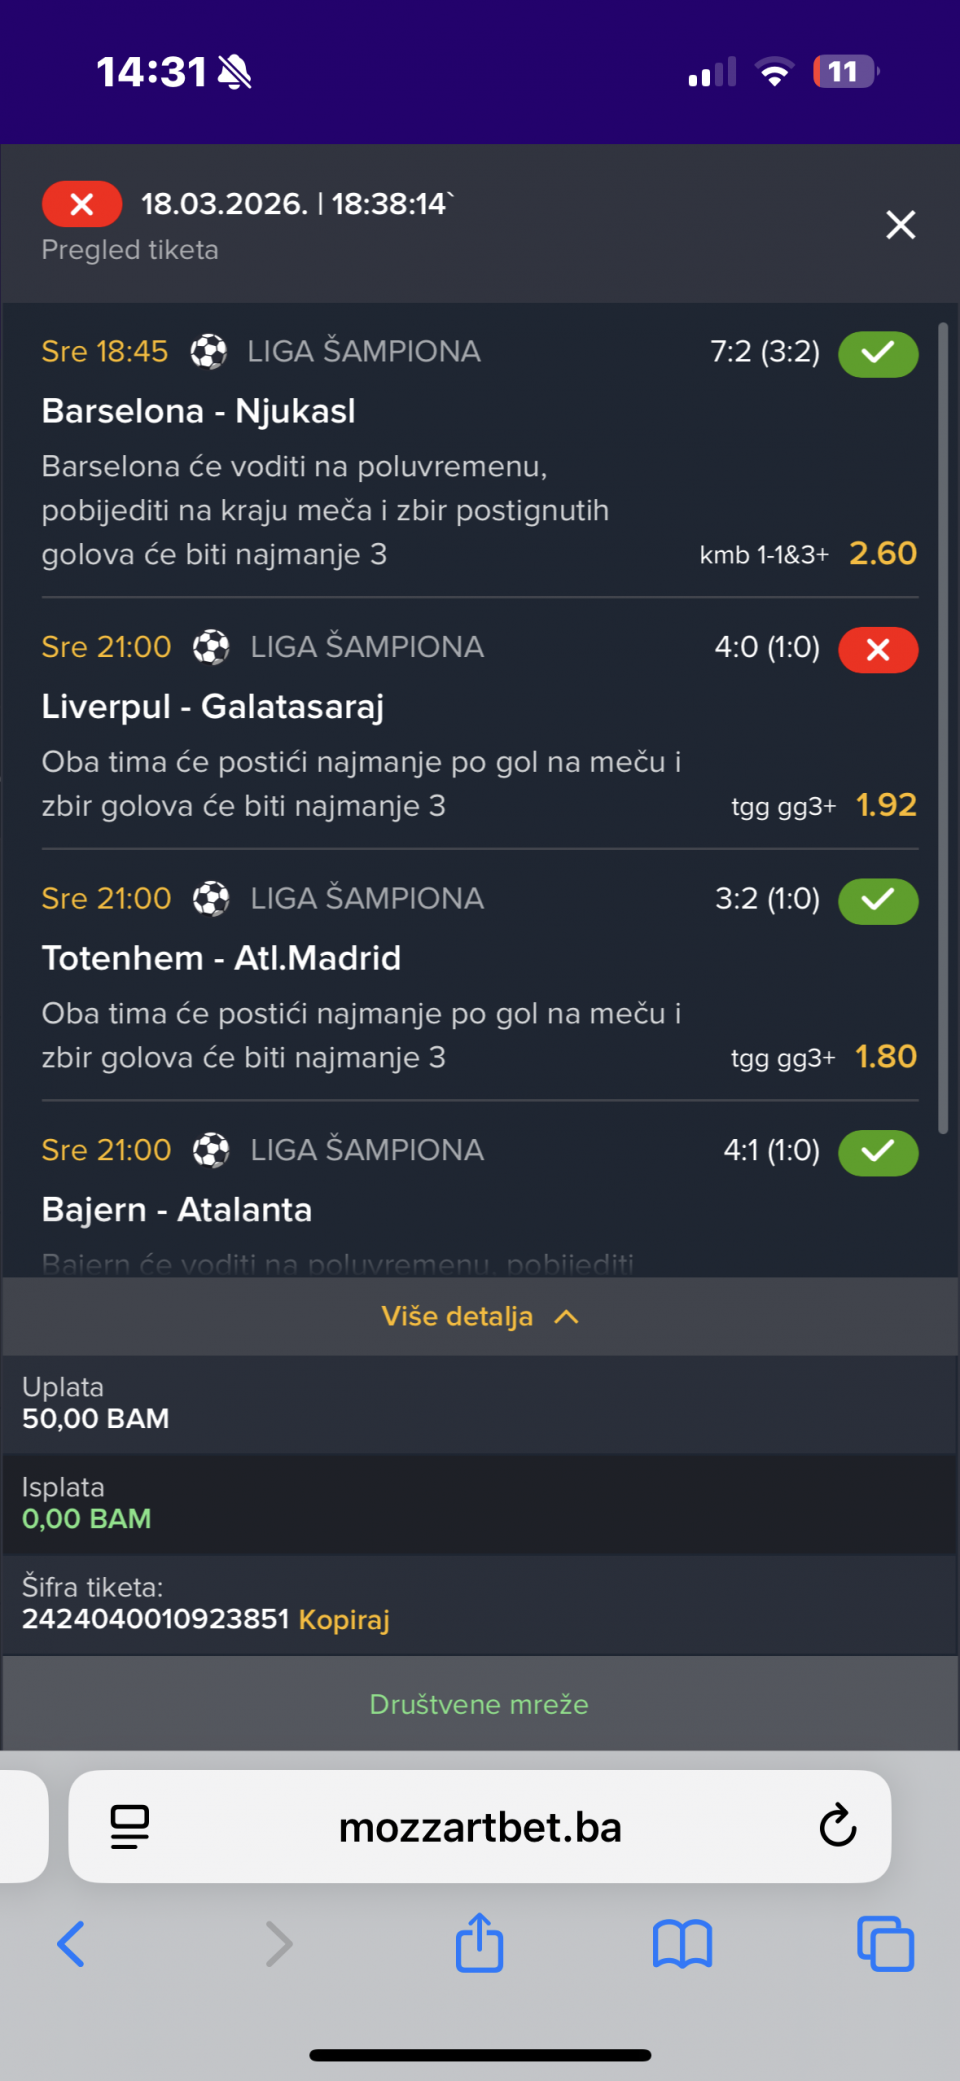Reload the mozzartbet.ba page
This screenshot has height=2081, width=960.
[837, 1826]
